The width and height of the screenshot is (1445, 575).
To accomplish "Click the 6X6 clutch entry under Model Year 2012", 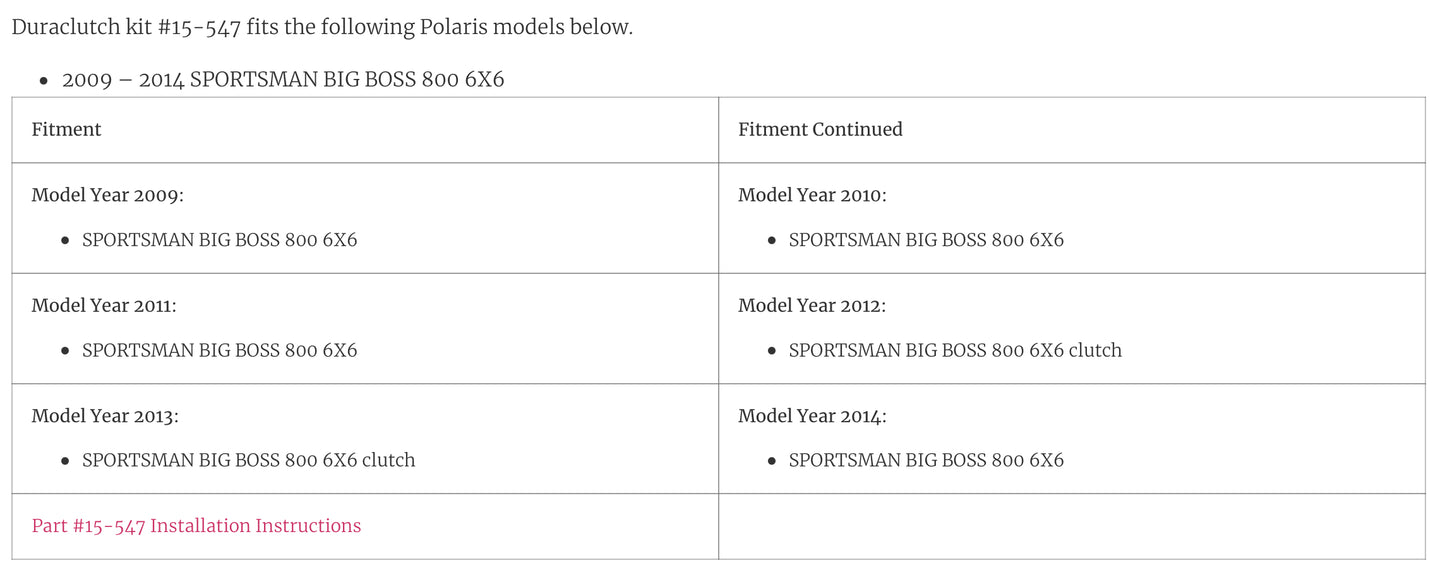I will [955, 351].
